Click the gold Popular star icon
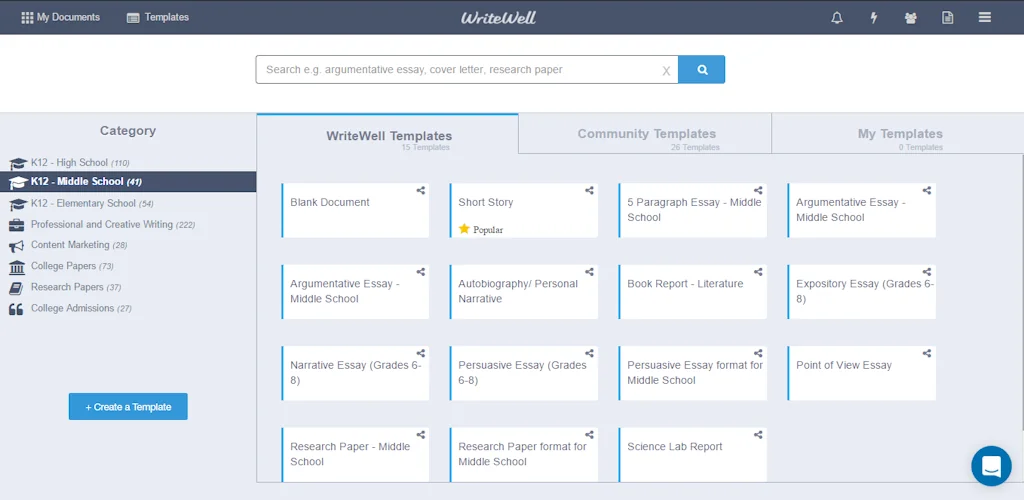This screenshot has width=1024, height=500. pos(464,228)
